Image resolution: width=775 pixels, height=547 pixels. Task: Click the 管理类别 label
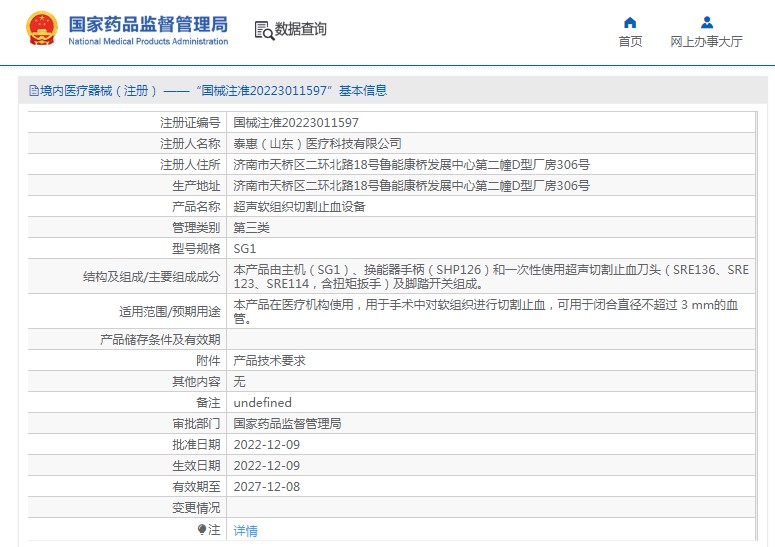click(196, 228)
